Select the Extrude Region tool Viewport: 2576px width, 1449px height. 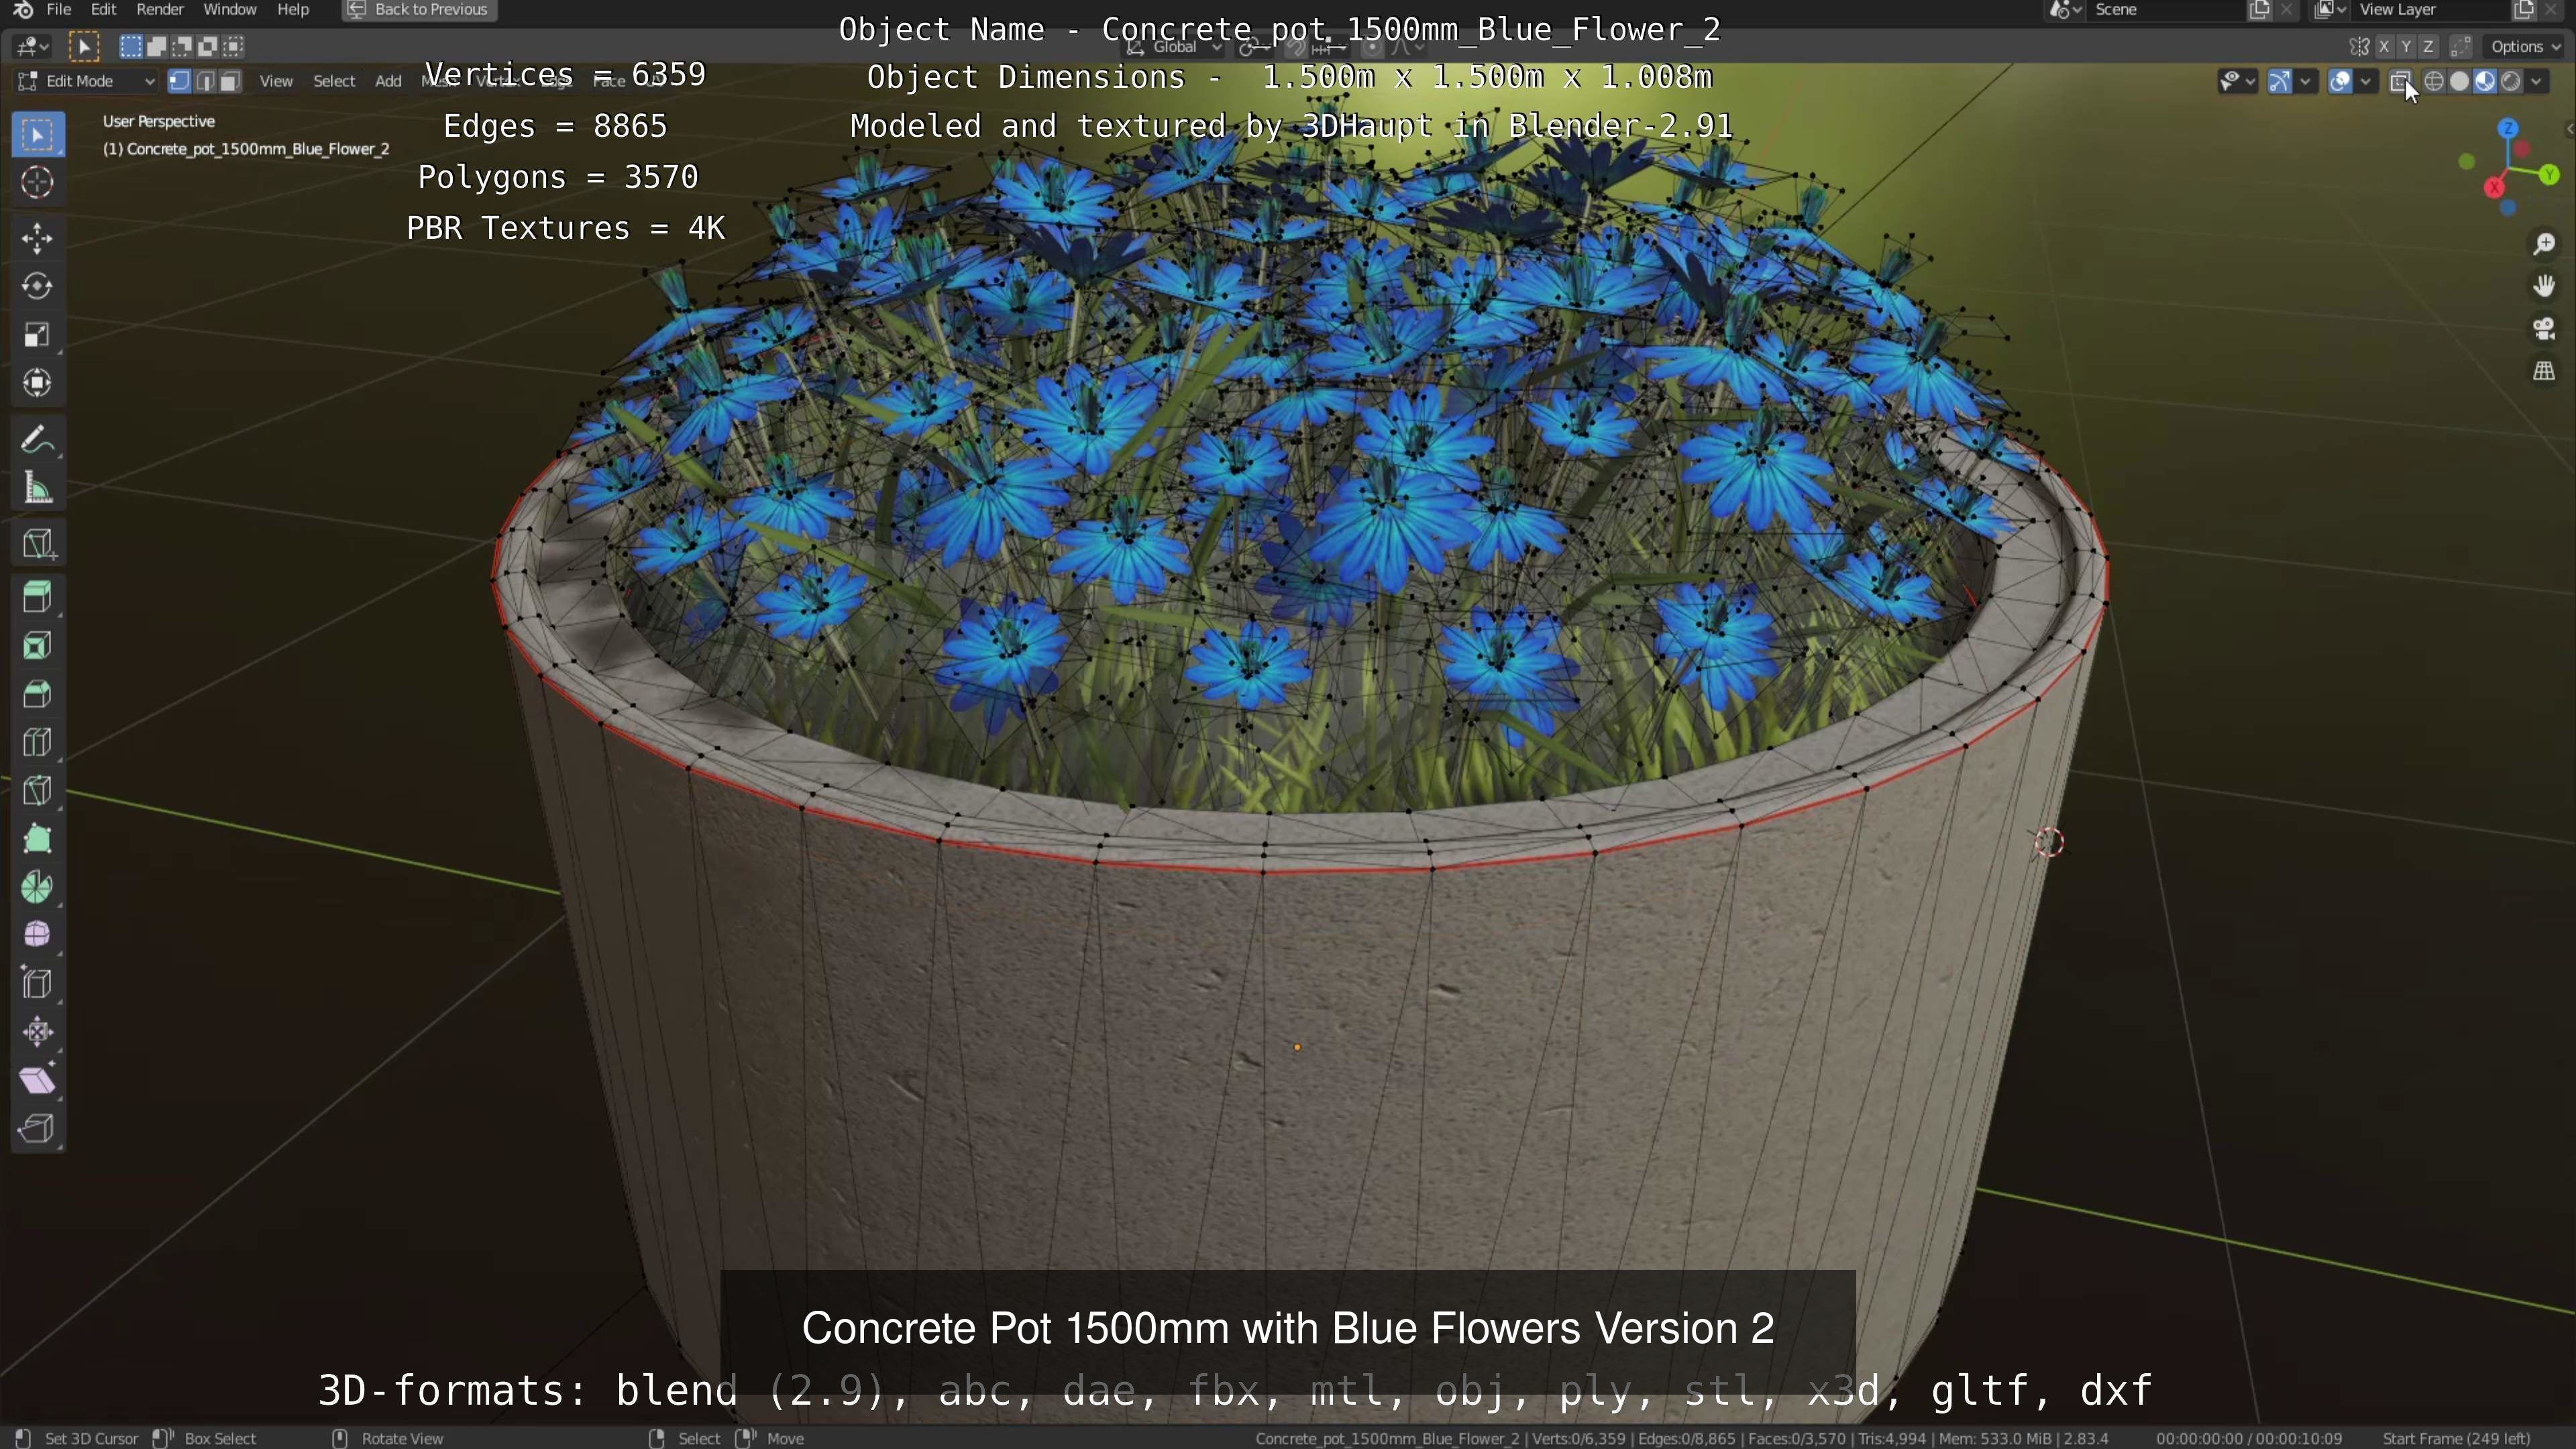[38, 598]
